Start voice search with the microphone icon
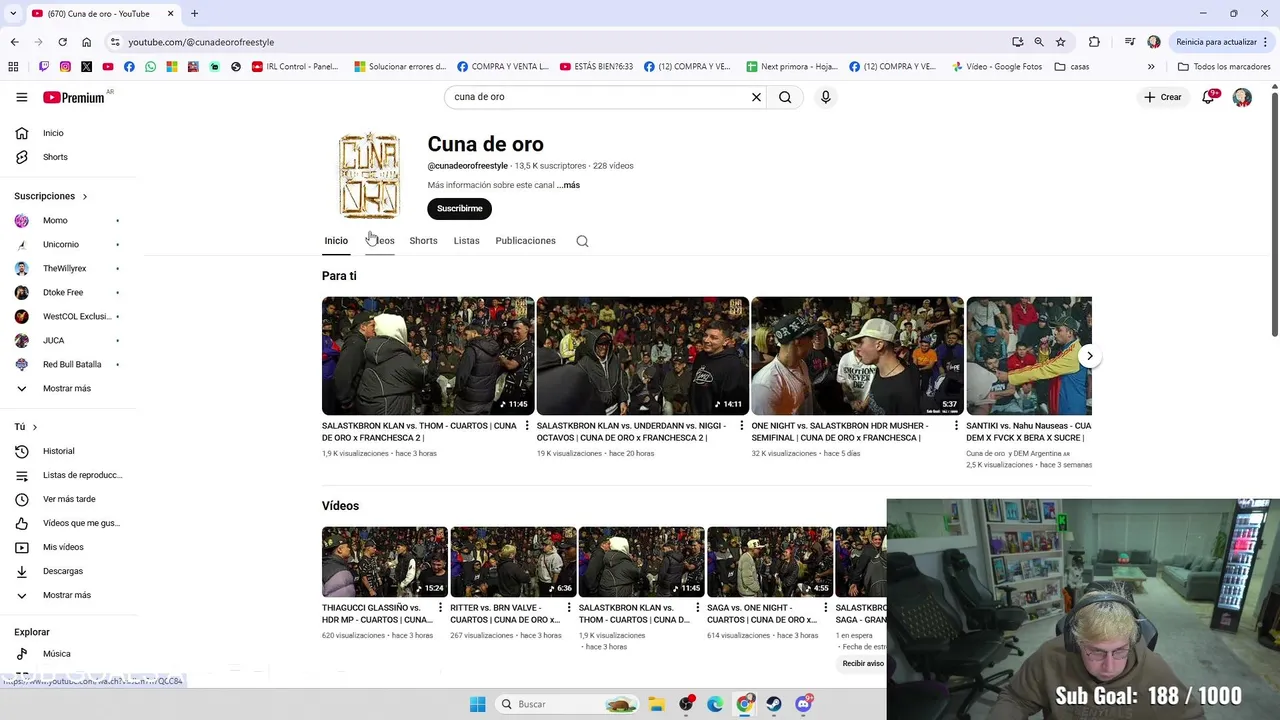The image size is (1280, 720). click(x=825, y=97)
